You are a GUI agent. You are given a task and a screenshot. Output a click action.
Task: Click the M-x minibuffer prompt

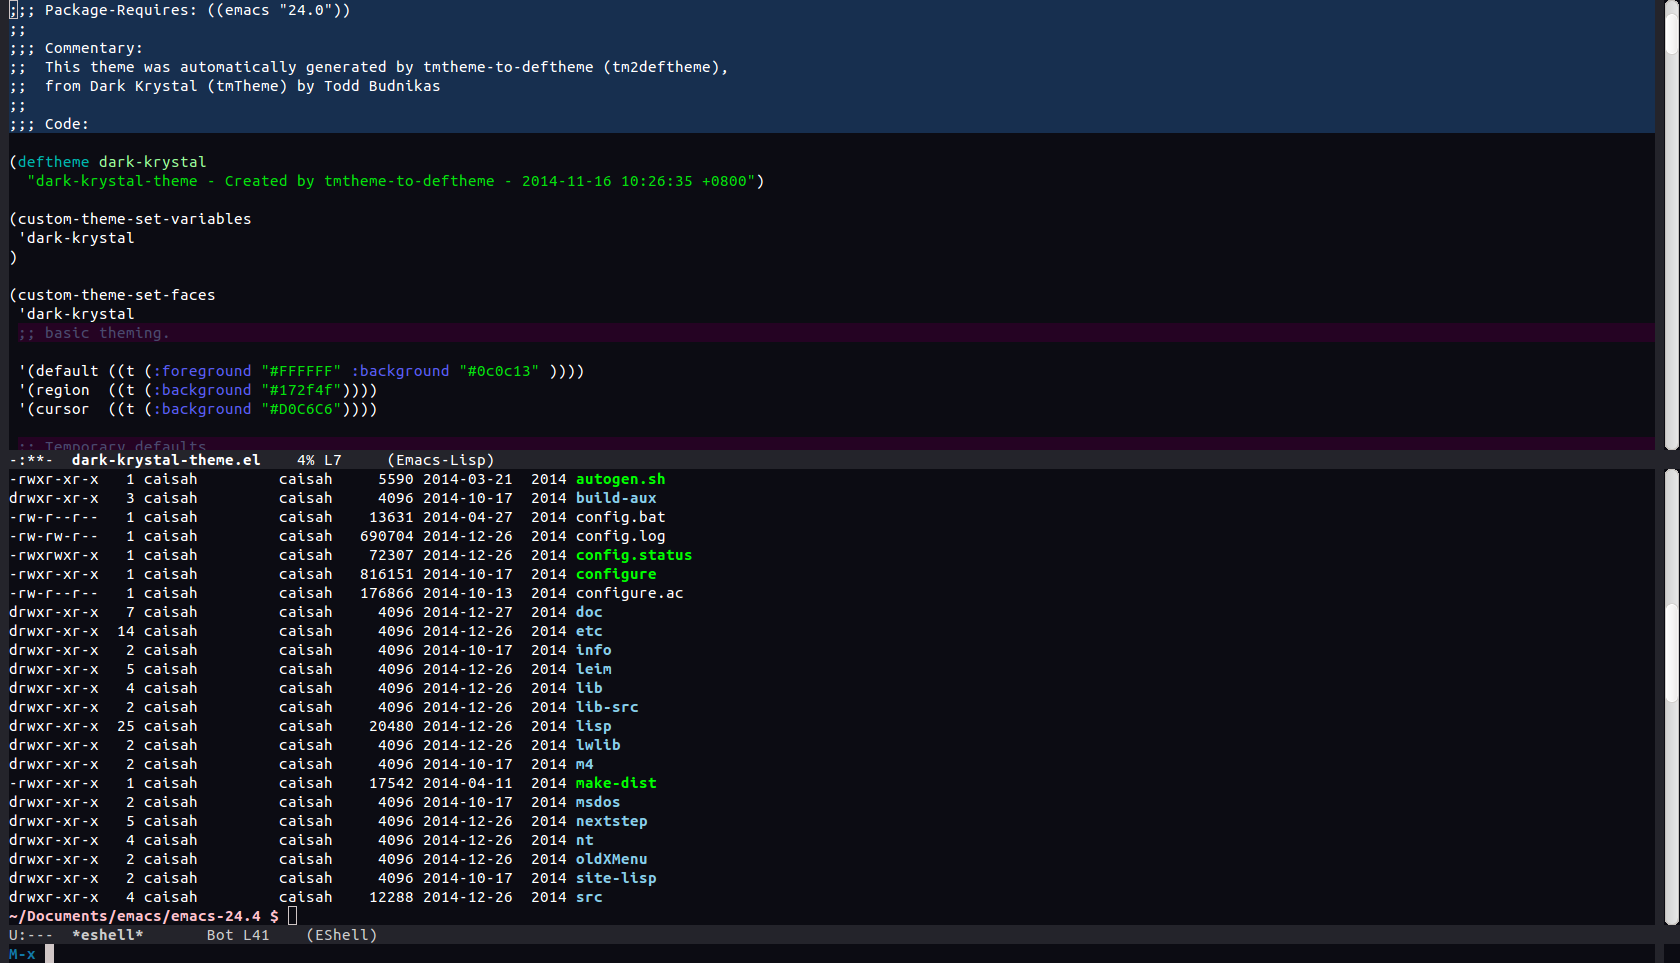coord(22,954)
